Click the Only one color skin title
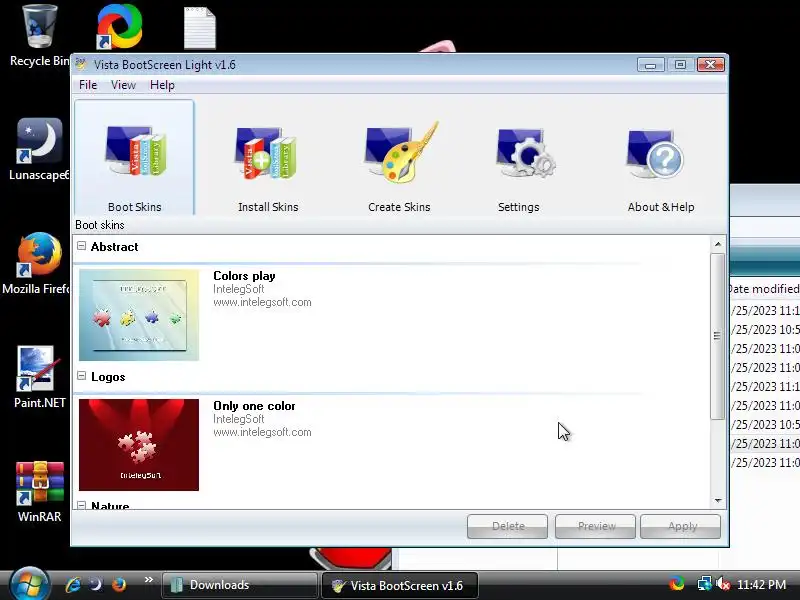The width and height of the screenshot is (800, 600). point(254,406)
